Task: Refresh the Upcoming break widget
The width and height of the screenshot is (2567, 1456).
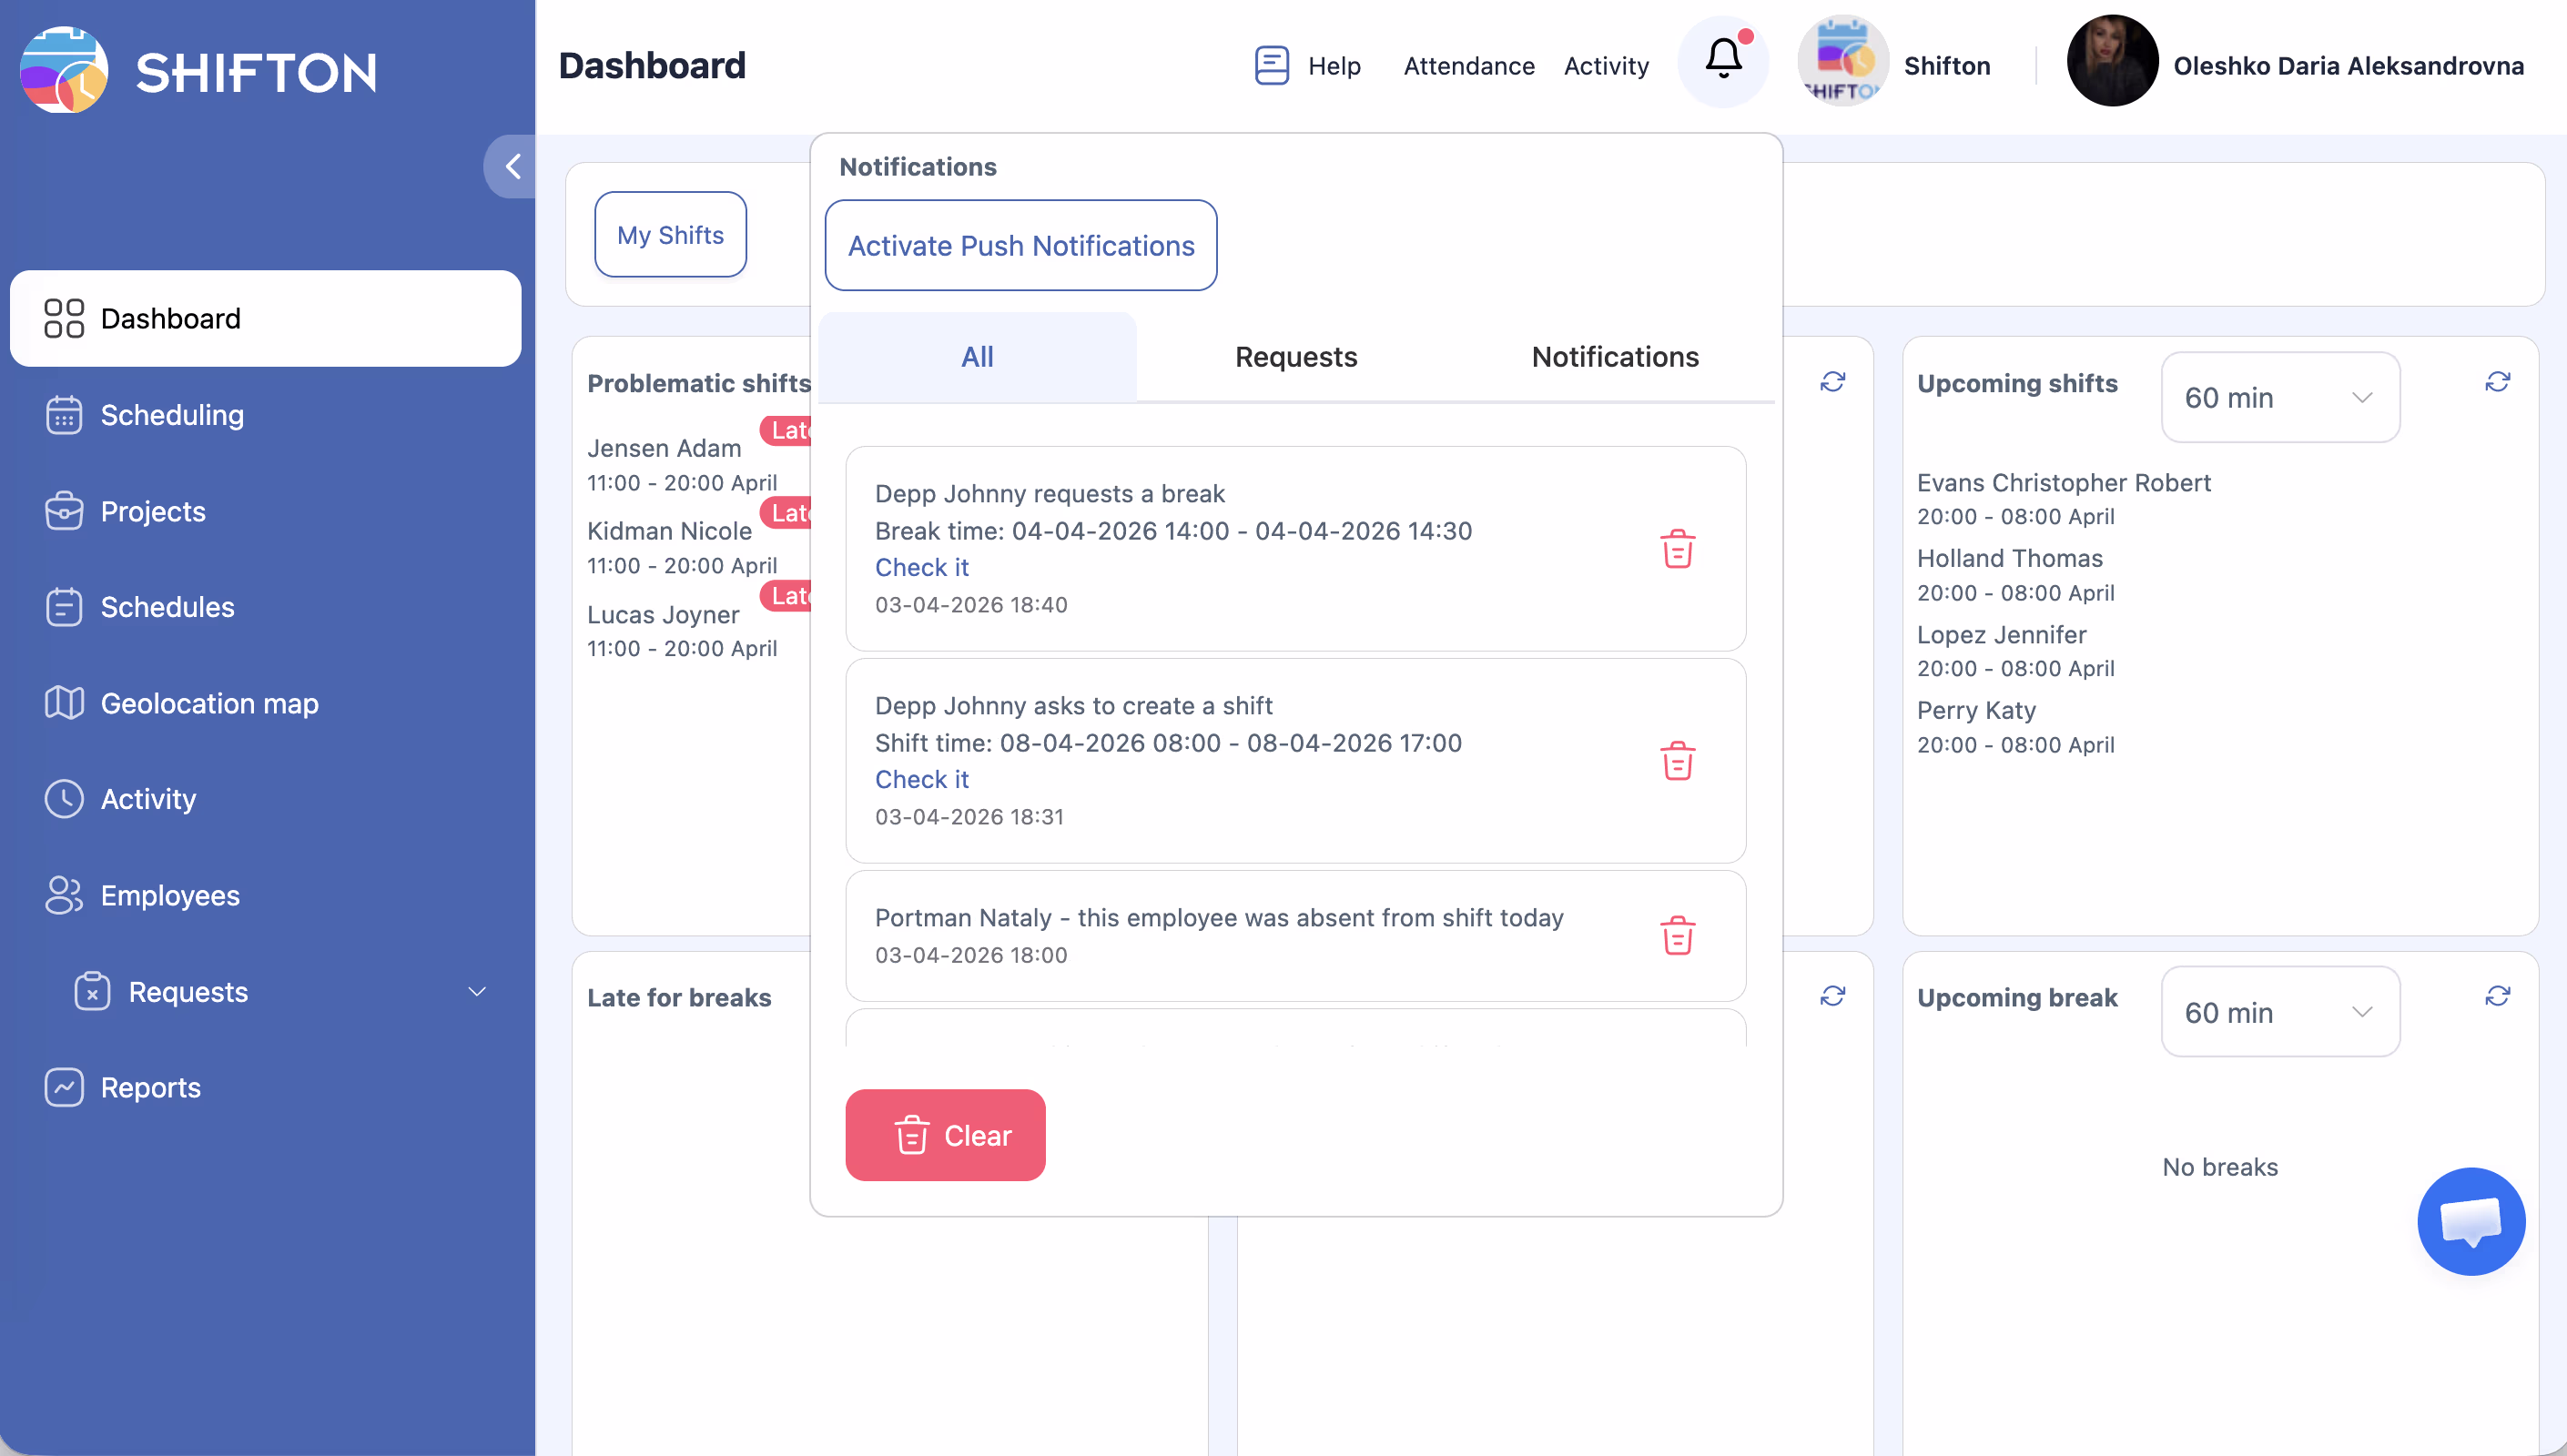Action: tap(2497, 996)
